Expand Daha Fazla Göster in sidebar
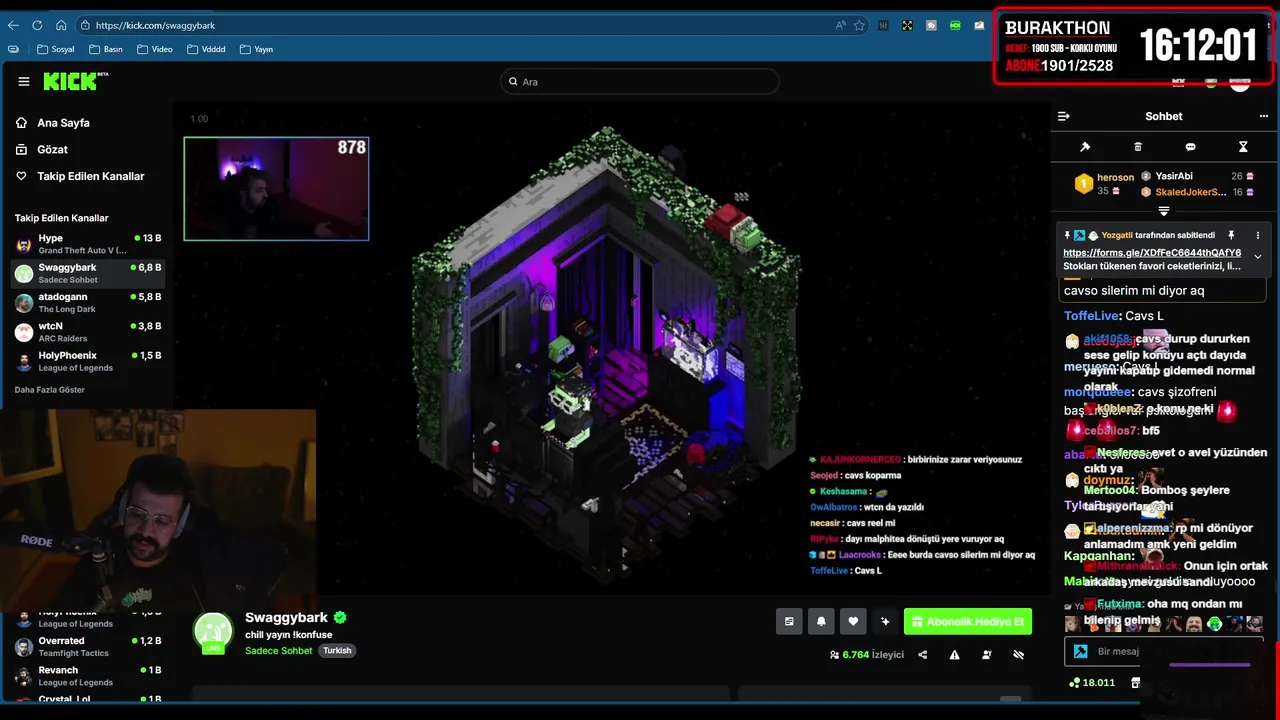This screenshot has height=720, width=1280. pos(50,389)
